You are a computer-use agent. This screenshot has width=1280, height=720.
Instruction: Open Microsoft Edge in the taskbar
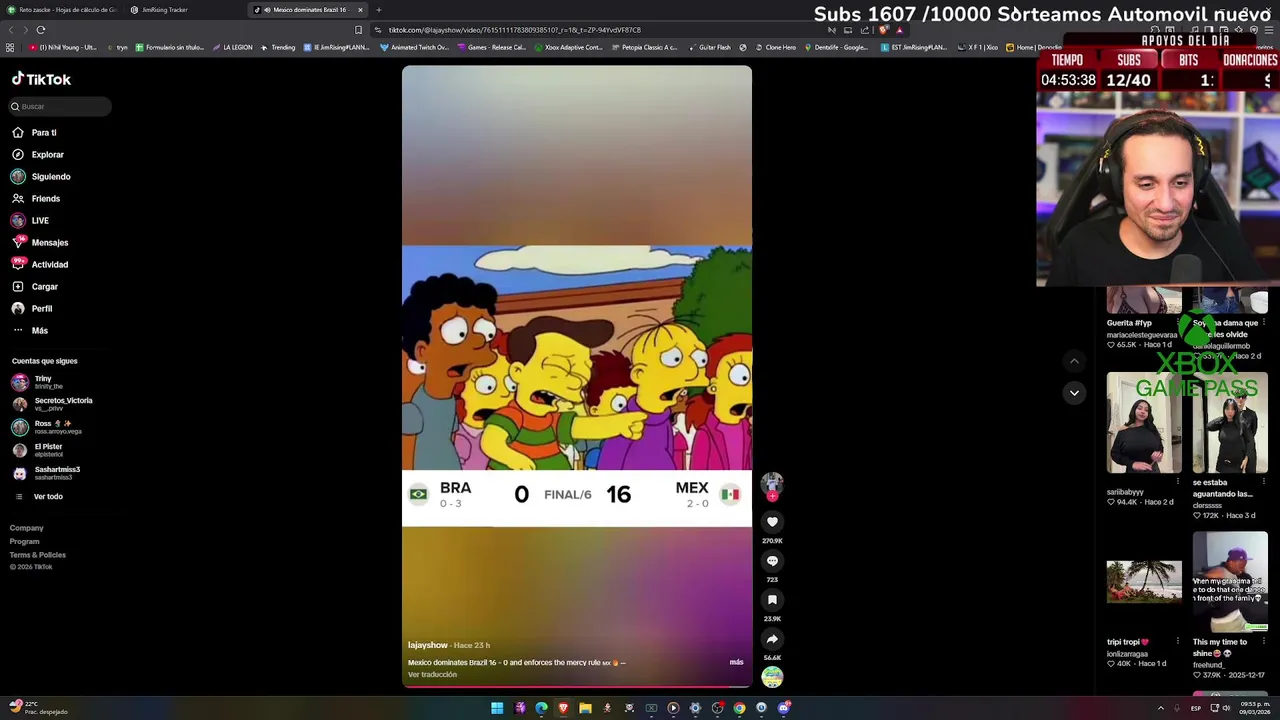click(x=541, y=708)
